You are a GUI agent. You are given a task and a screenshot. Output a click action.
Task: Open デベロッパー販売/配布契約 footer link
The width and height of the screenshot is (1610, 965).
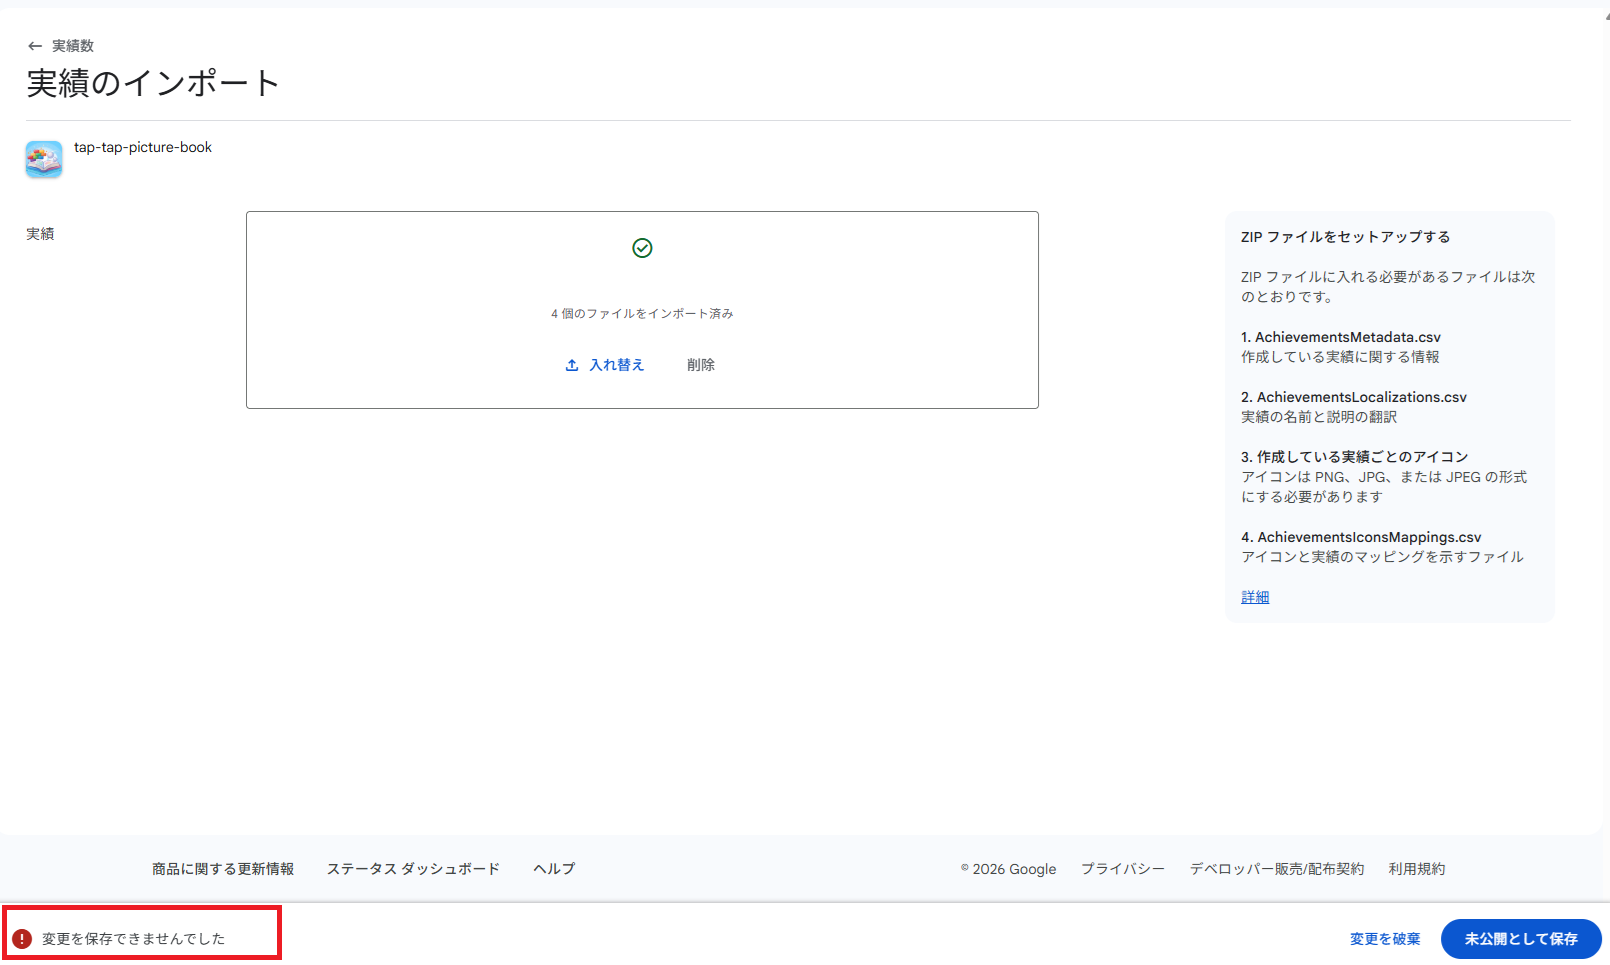(x=1277, y=869)
